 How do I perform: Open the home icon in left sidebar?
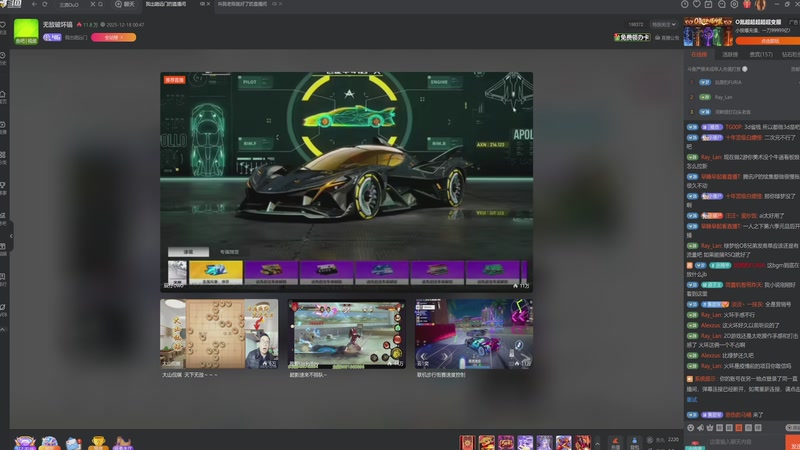coord(3,94)
